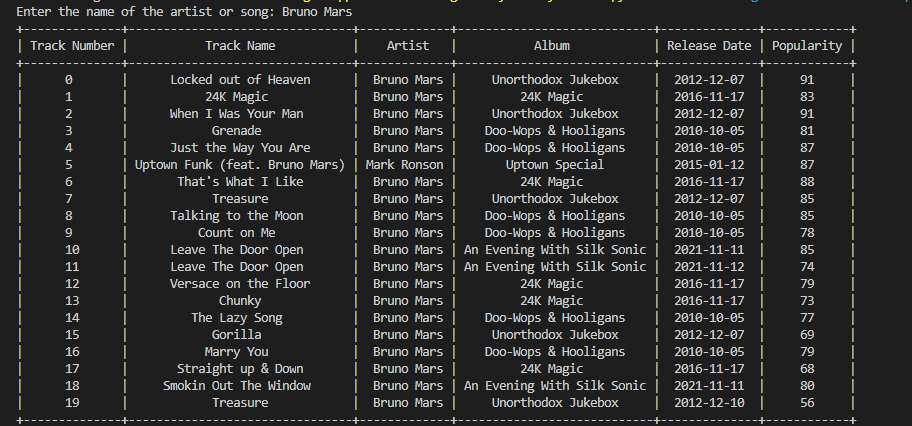Select track name "Straight up & Down"
The image size is (912, 426).
pos(240,368)
